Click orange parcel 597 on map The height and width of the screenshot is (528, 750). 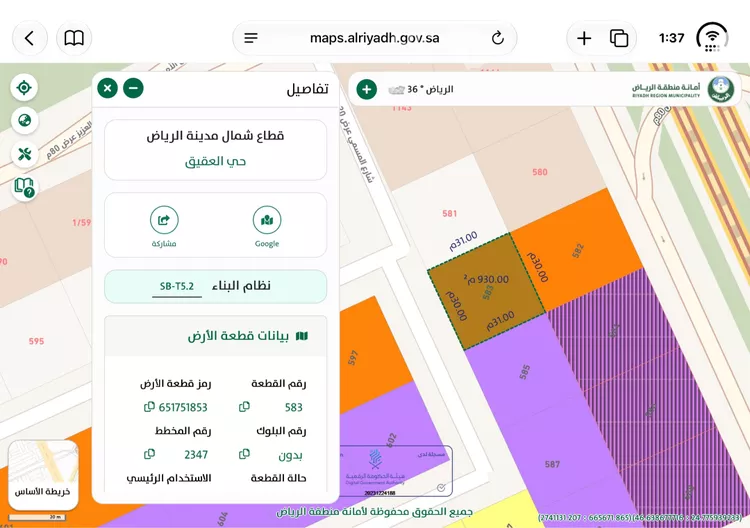click(353, 358)
